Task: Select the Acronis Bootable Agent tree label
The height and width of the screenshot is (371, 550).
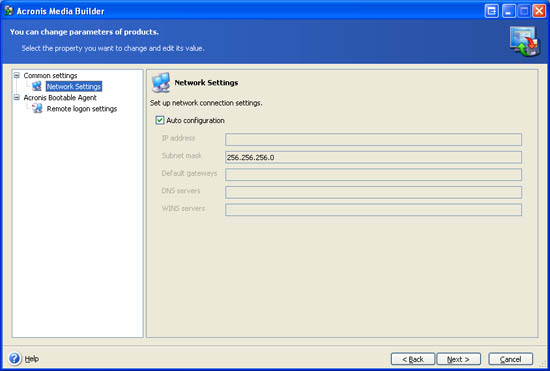Action: 60,97
